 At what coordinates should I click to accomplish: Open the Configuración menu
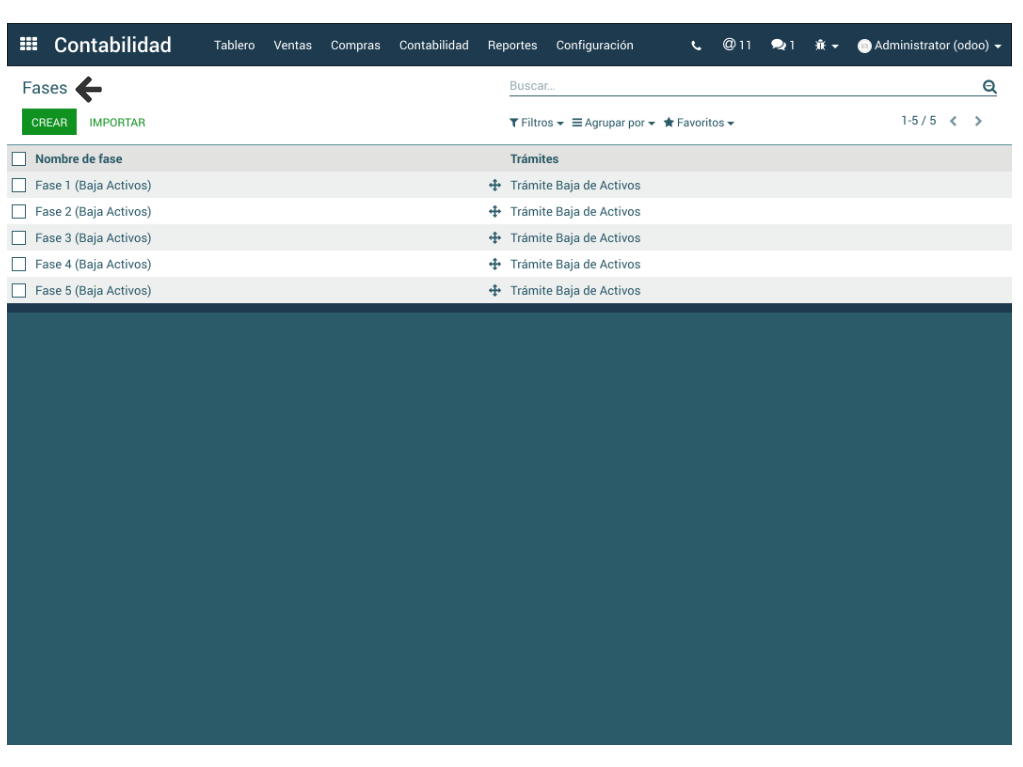[594, 46]
